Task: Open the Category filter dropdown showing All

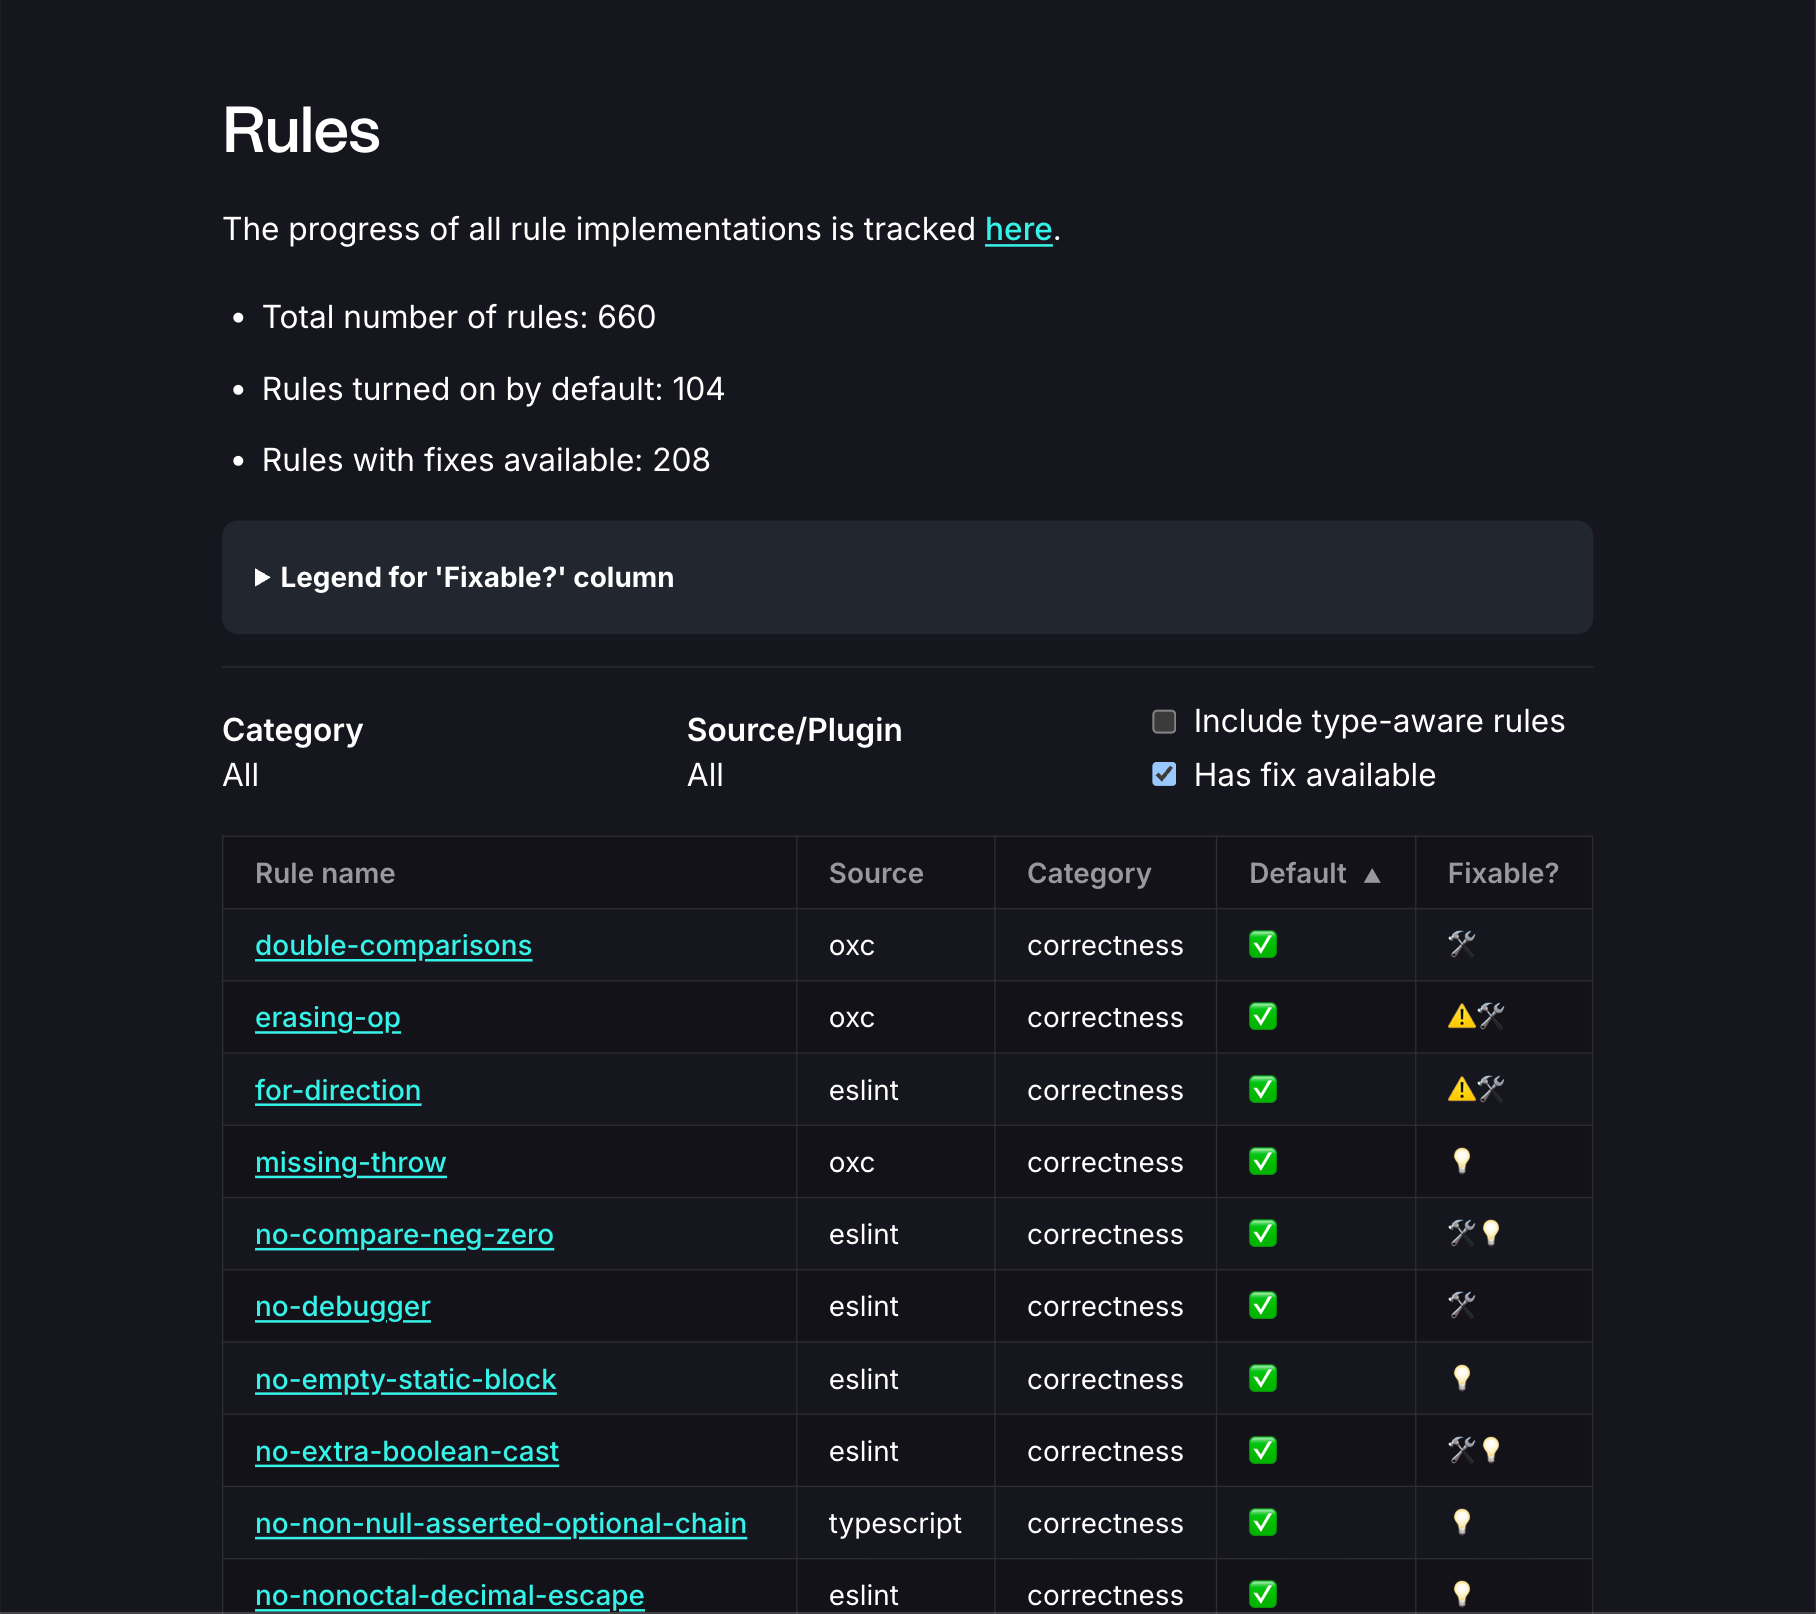Action: [x=241, y=775]
